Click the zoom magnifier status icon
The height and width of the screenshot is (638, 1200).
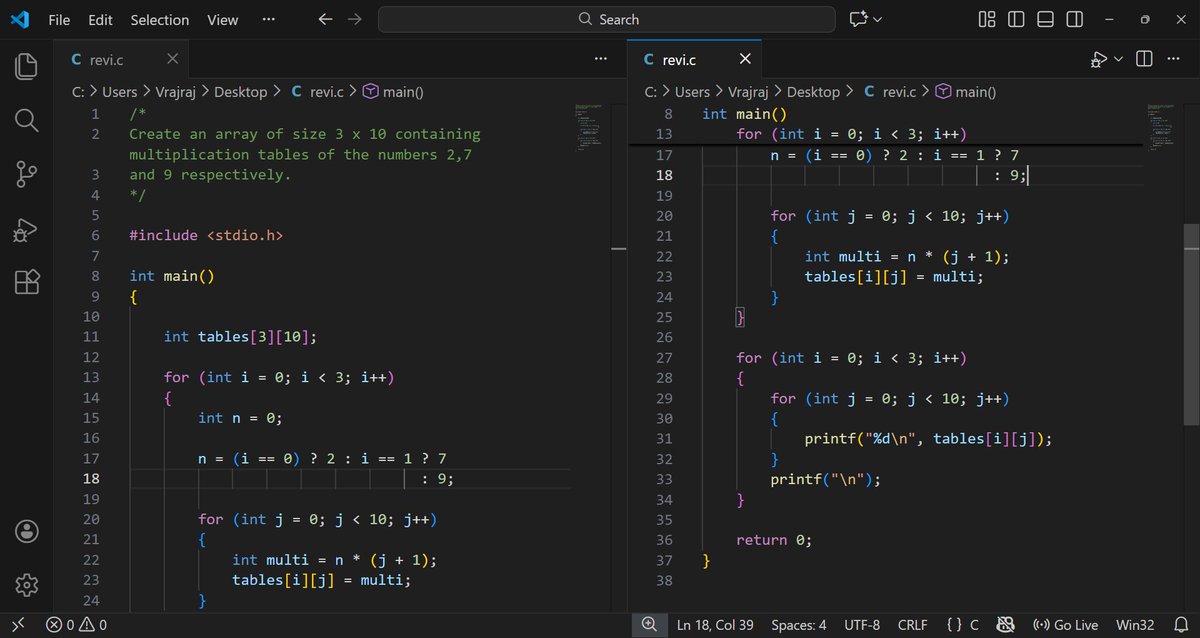[649, 625]
